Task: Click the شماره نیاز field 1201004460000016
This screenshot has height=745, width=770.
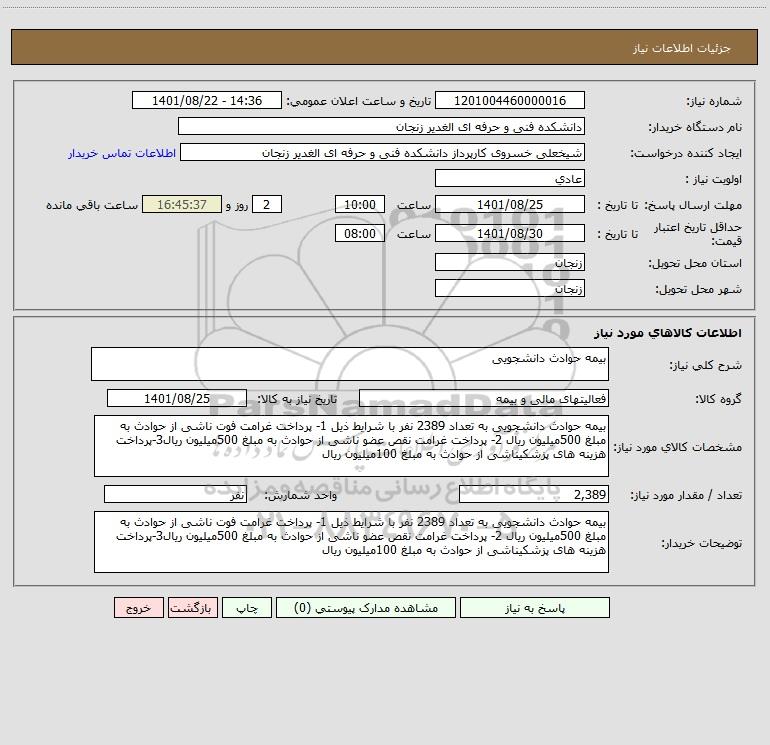Action: click(x=510, y=100)
